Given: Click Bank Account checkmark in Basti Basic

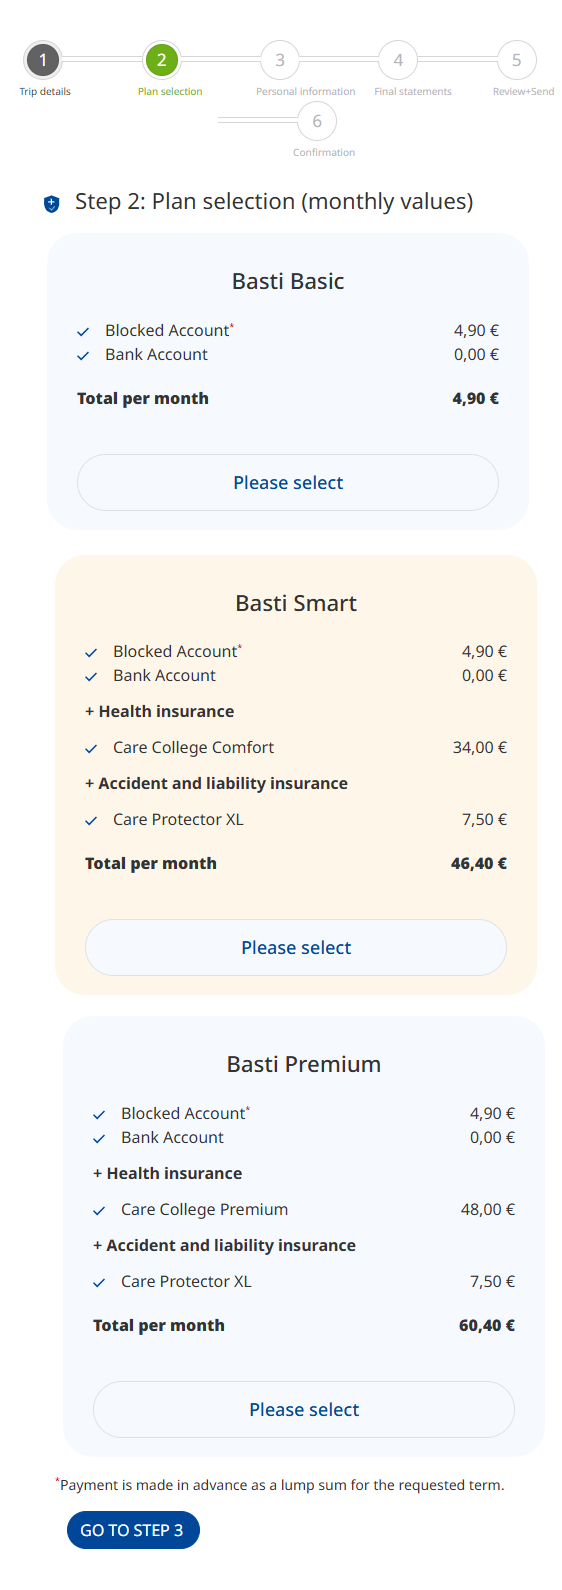Looking at the screenshot, I should click(x=84, y=356).
